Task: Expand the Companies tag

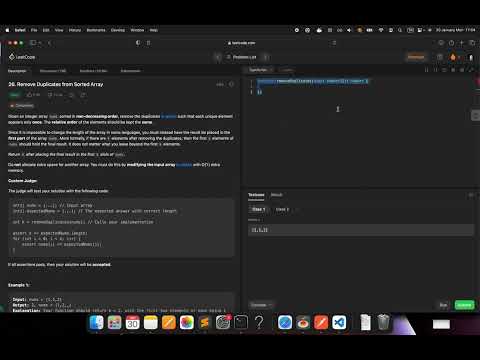Action: pyautogui.click(x=22, y=106)
